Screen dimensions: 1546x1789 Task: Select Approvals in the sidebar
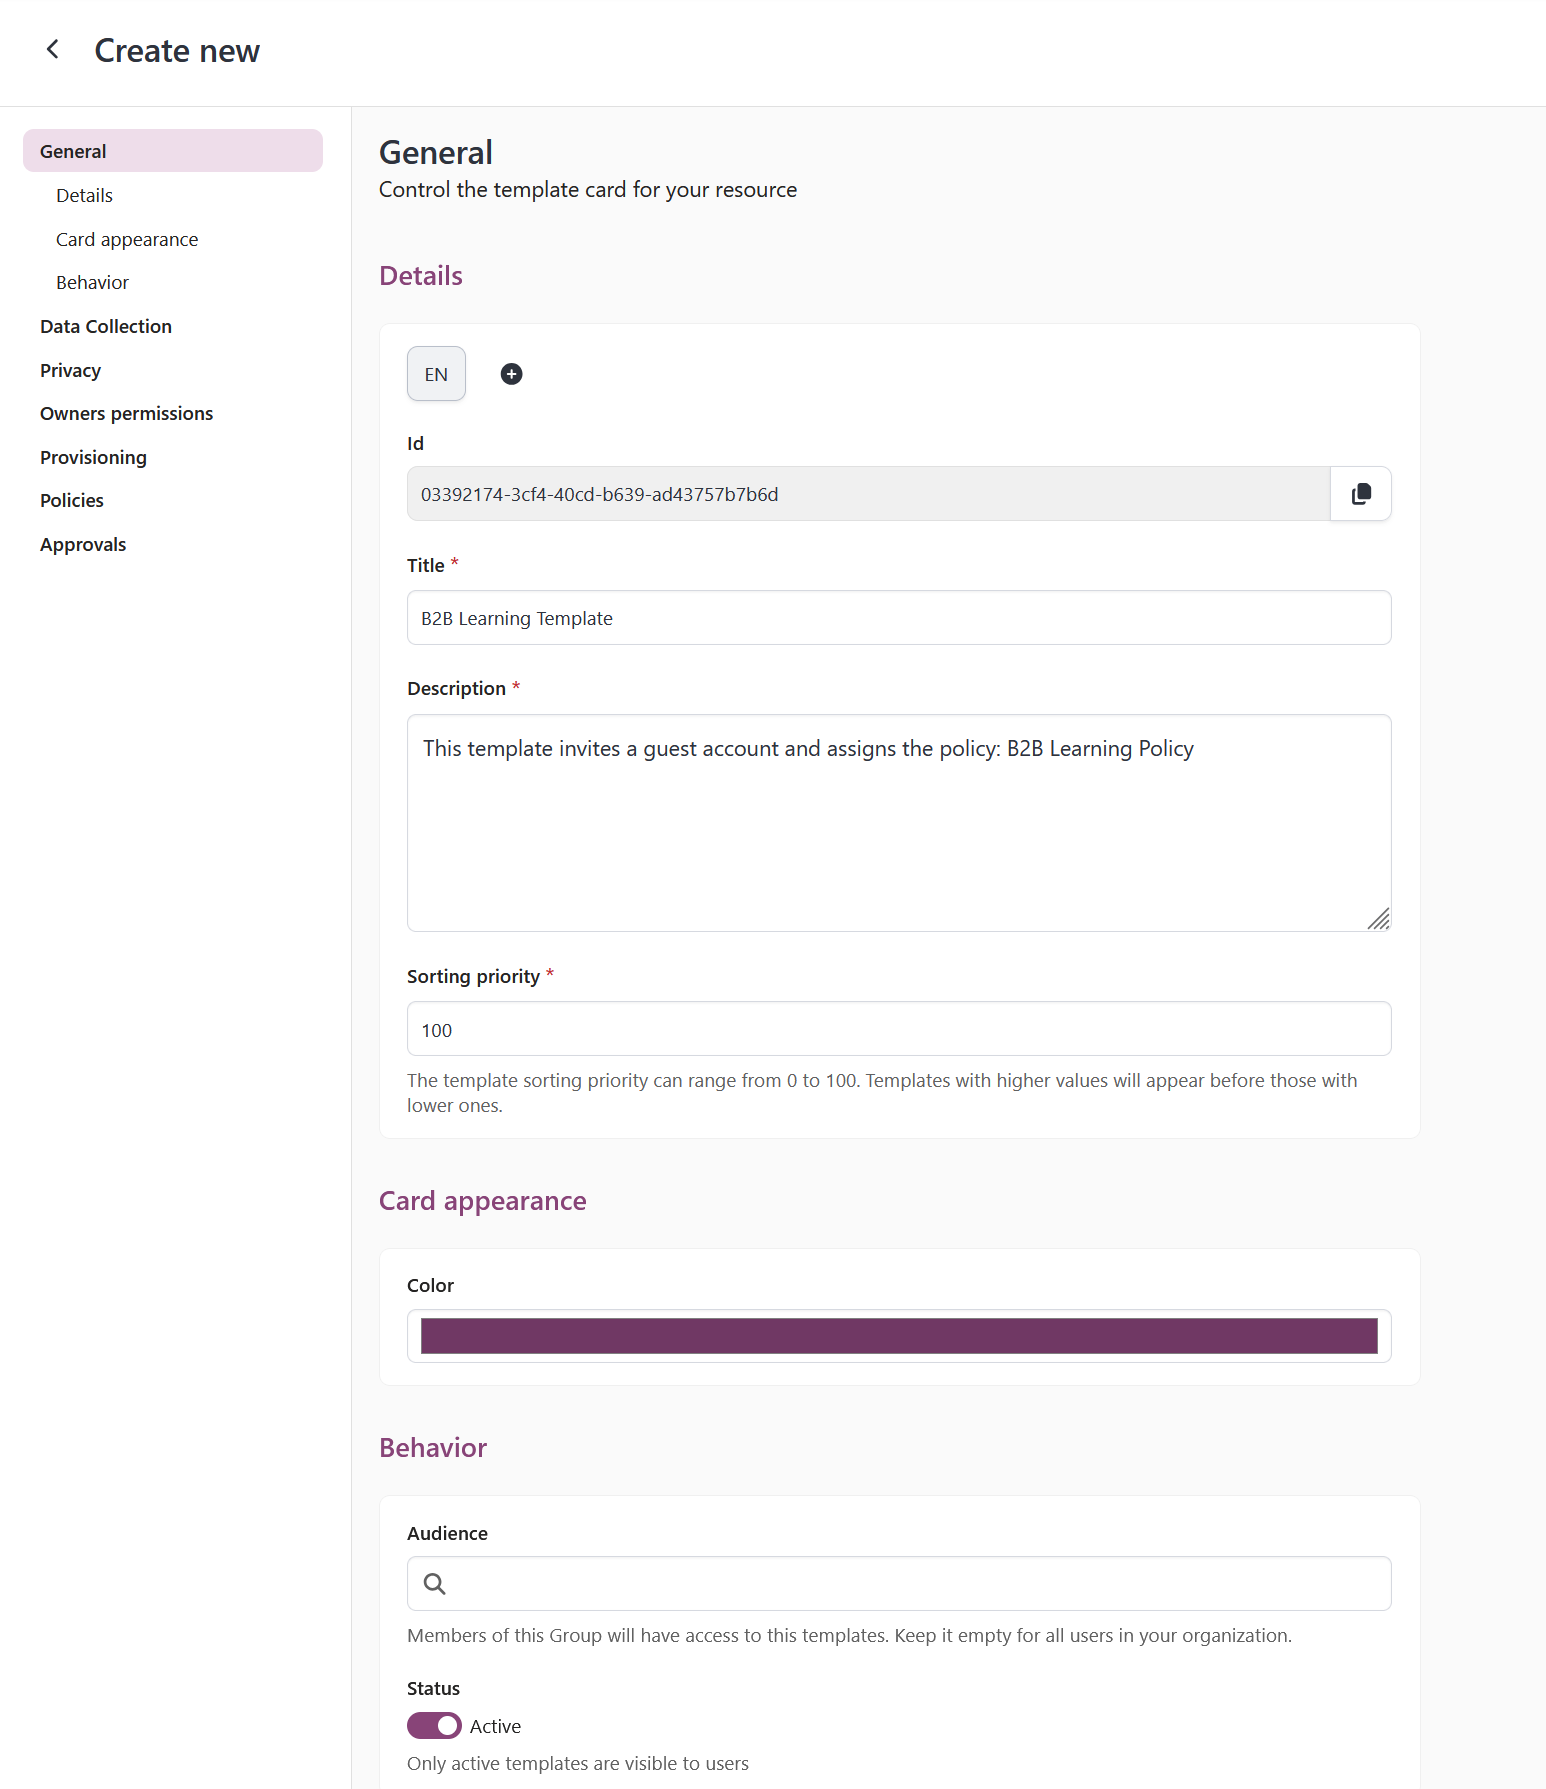[83, 543]
